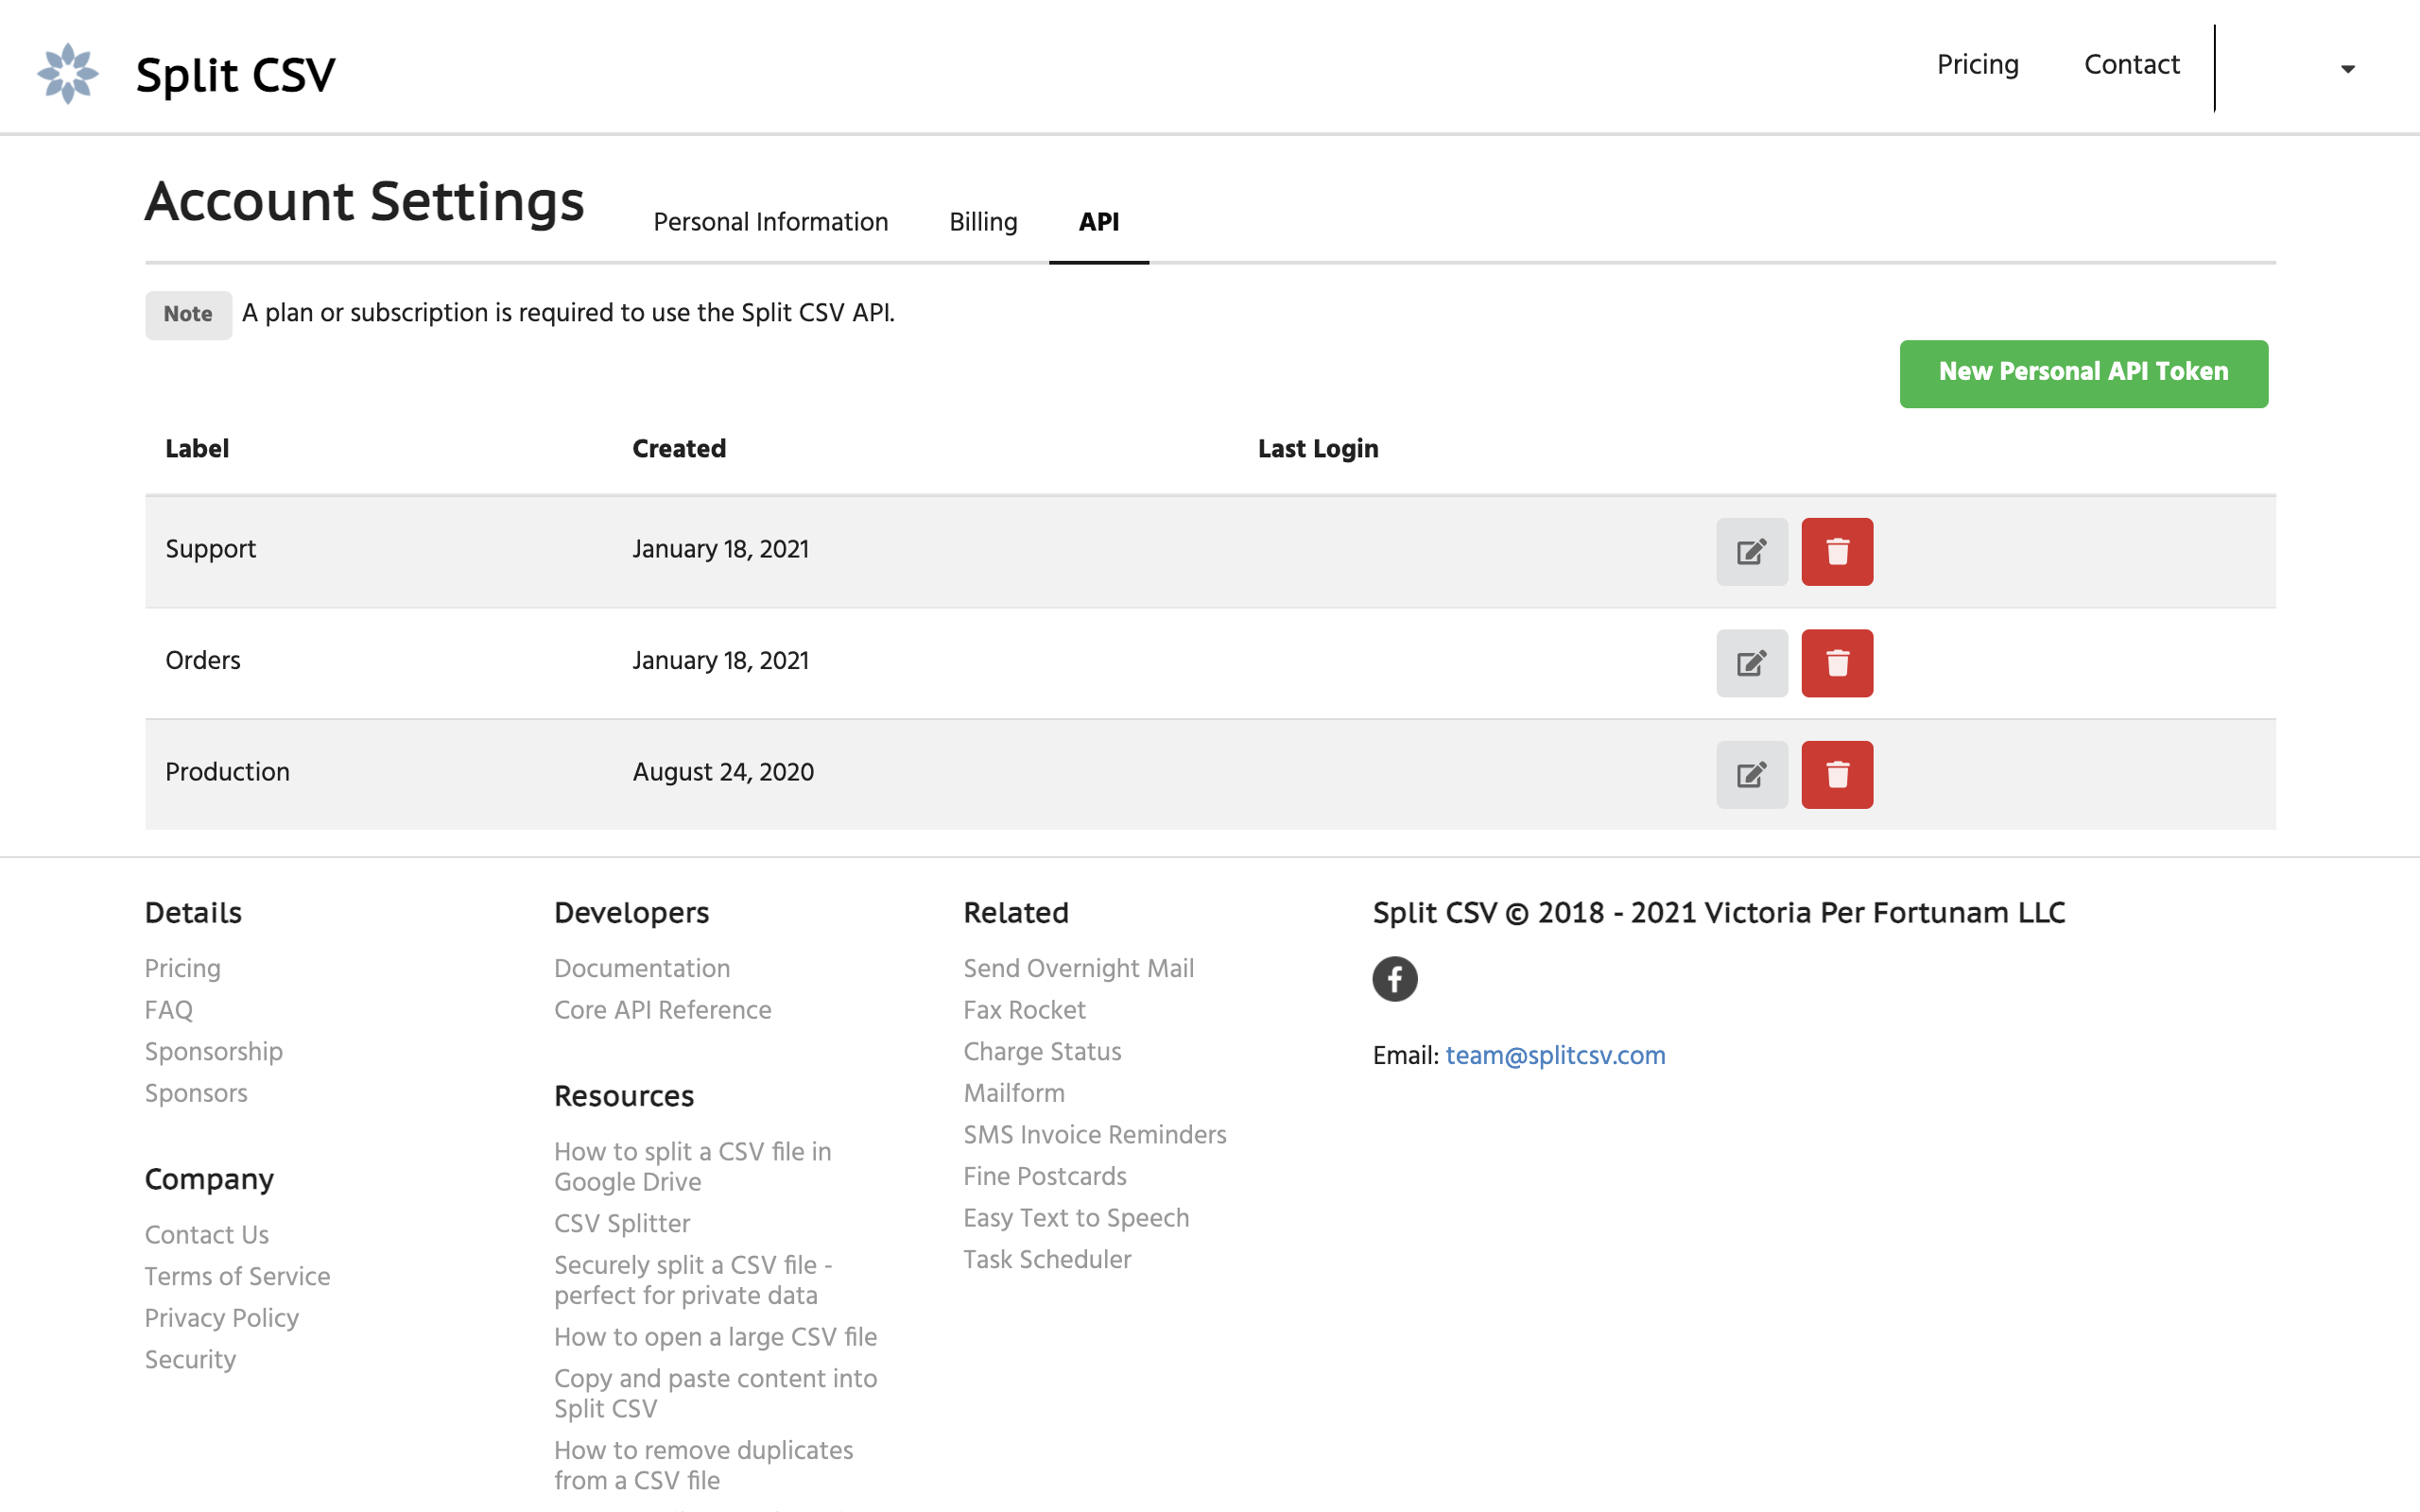Open Securely split a CSV file article
The image size is (2420, 1512).
(693, 1280)
